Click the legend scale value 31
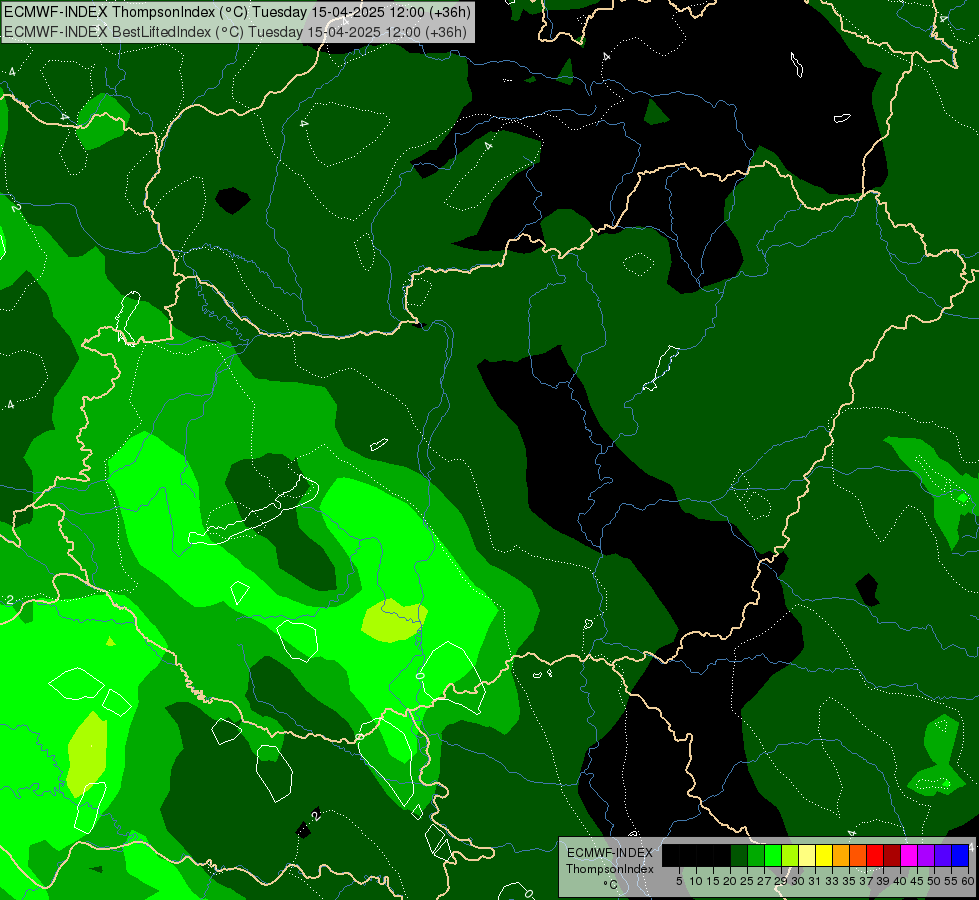Screen dimensions: 979x900 815,881
